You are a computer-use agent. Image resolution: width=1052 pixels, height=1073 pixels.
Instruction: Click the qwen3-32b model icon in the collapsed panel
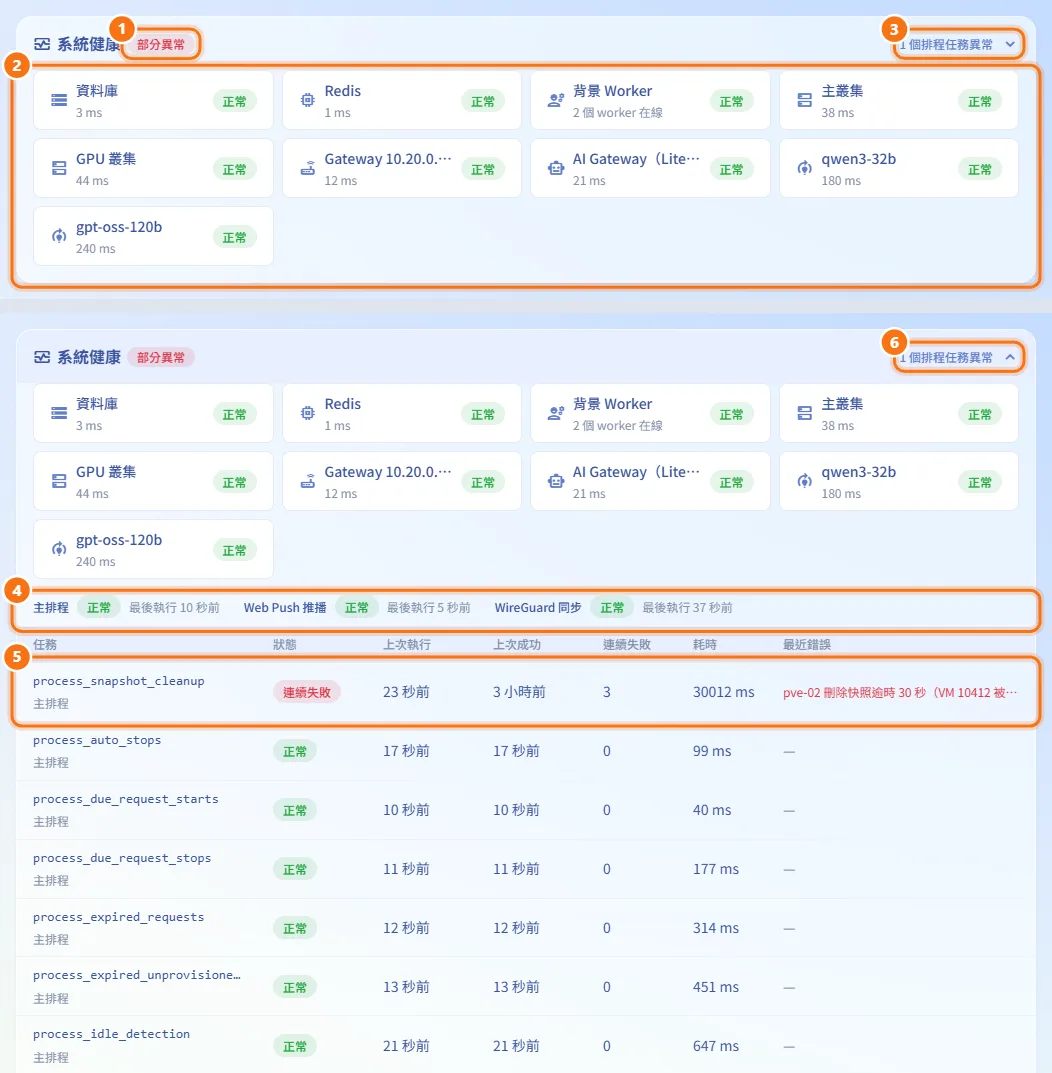tap(805, 168)
